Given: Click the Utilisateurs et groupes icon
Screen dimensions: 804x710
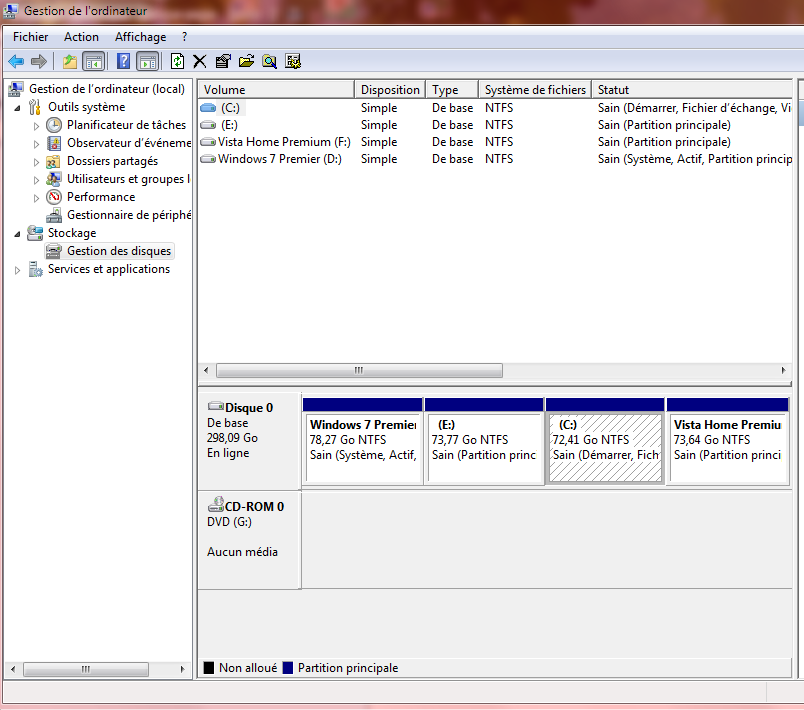Looking at the screenshot, I should click(53, 179).
